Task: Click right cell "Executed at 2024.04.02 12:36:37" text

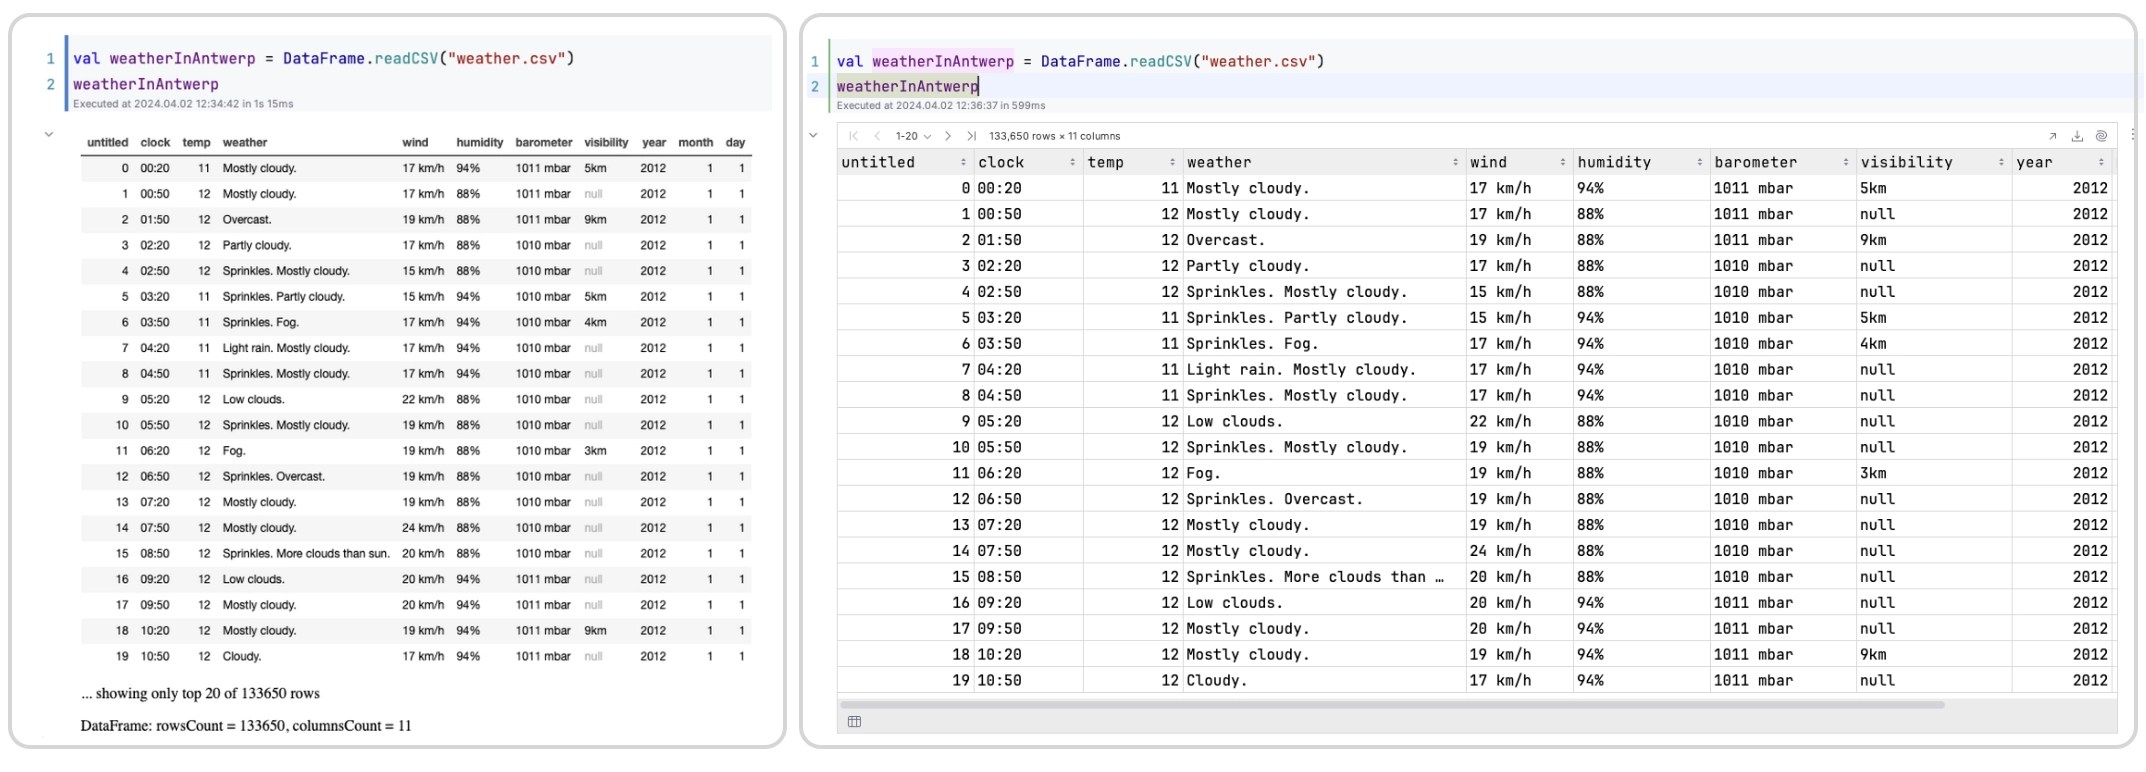Action: pos(941,105)
